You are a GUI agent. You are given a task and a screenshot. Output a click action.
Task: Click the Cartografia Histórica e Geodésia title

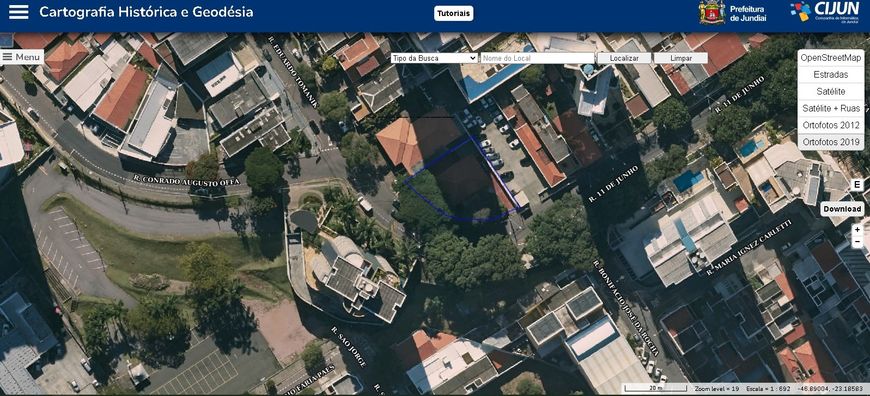click(x=146, y=12)
